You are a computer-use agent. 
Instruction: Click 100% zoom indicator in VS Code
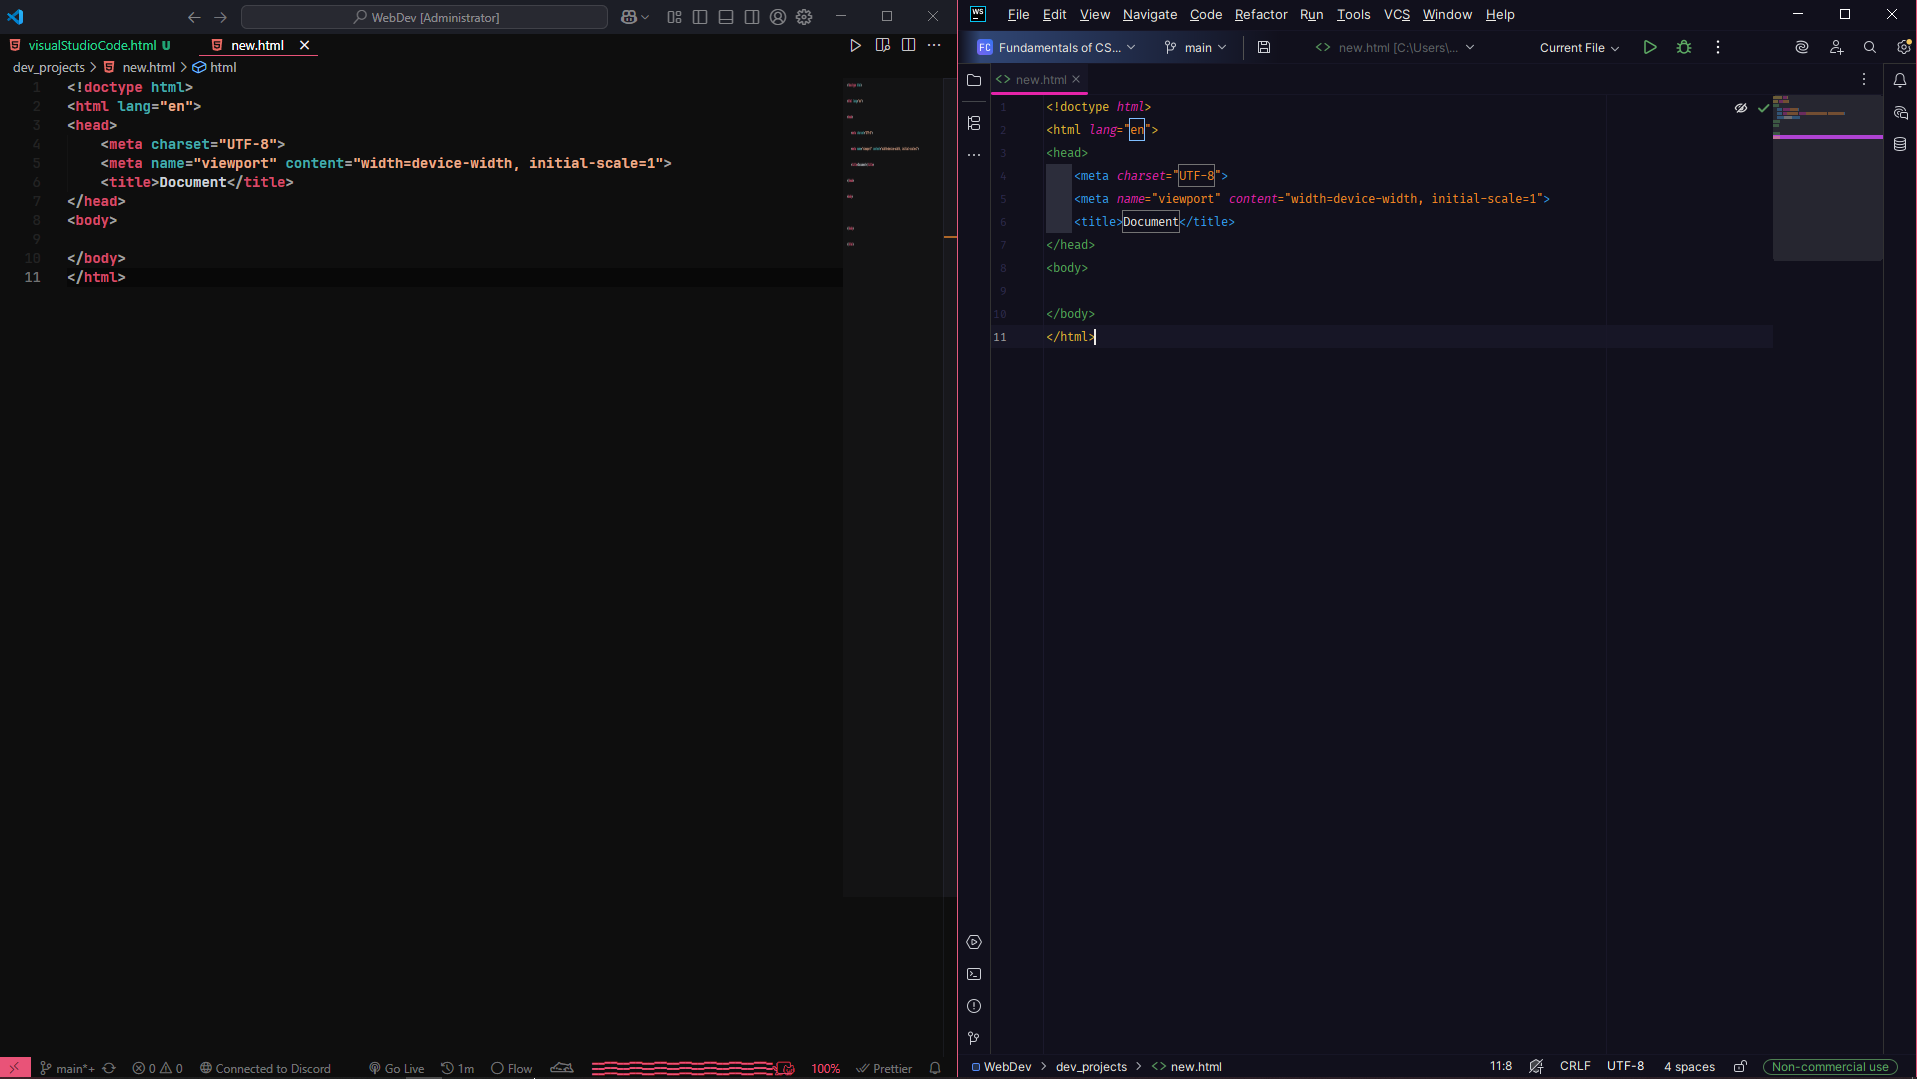click(825, 1068)
